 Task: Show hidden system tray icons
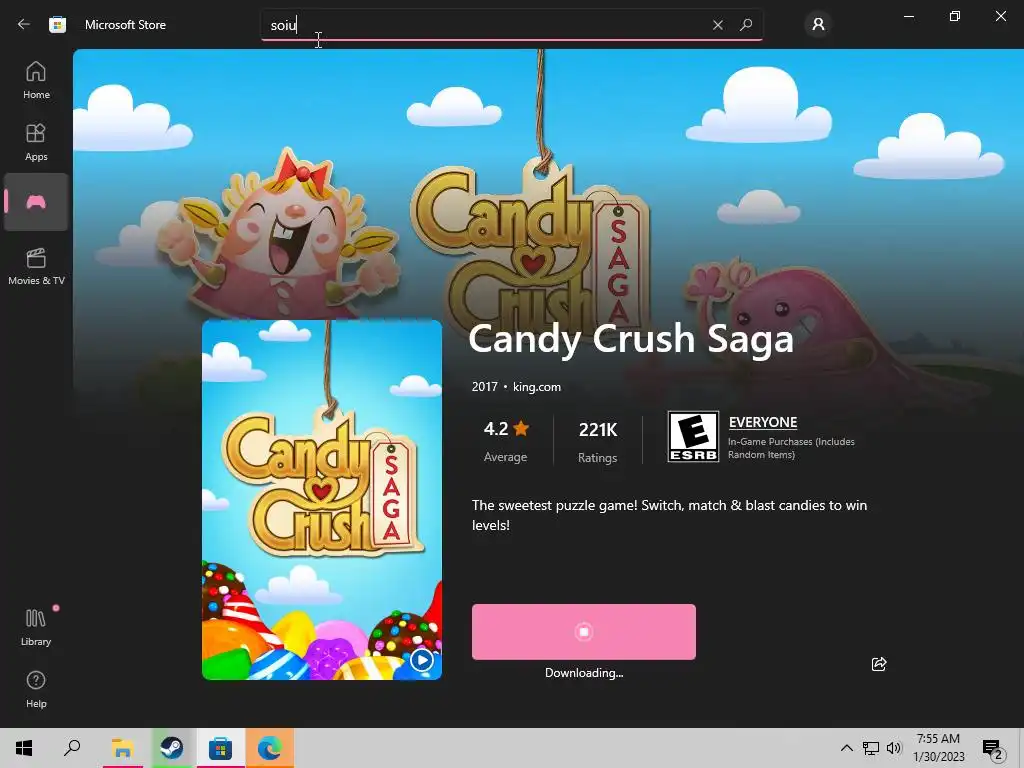846,748
